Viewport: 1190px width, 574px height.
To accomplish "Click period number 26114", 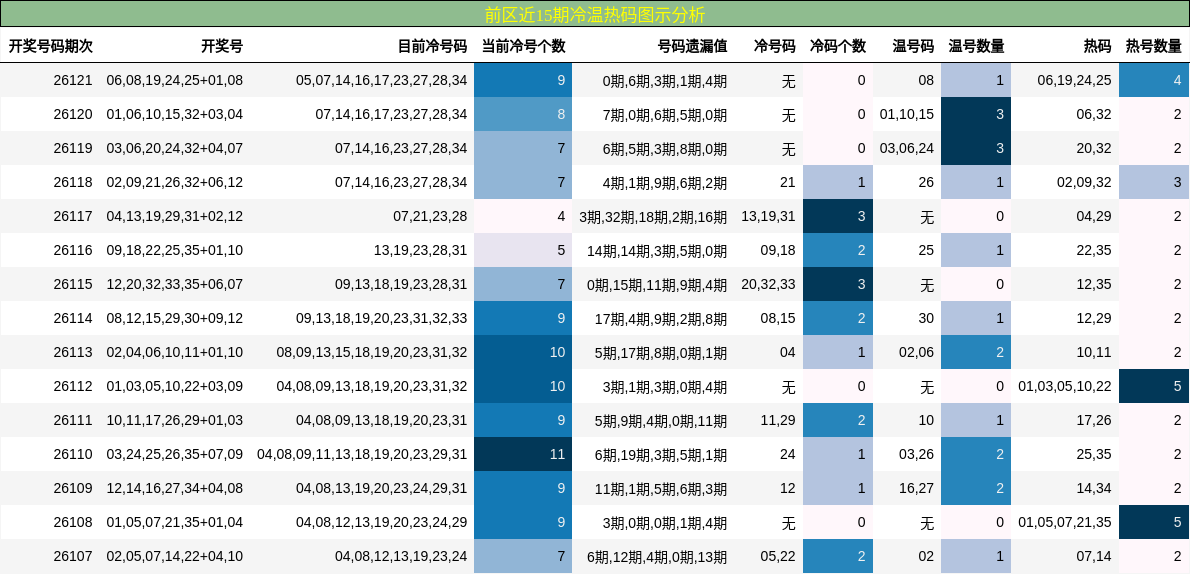I will (x=73, y=318).
